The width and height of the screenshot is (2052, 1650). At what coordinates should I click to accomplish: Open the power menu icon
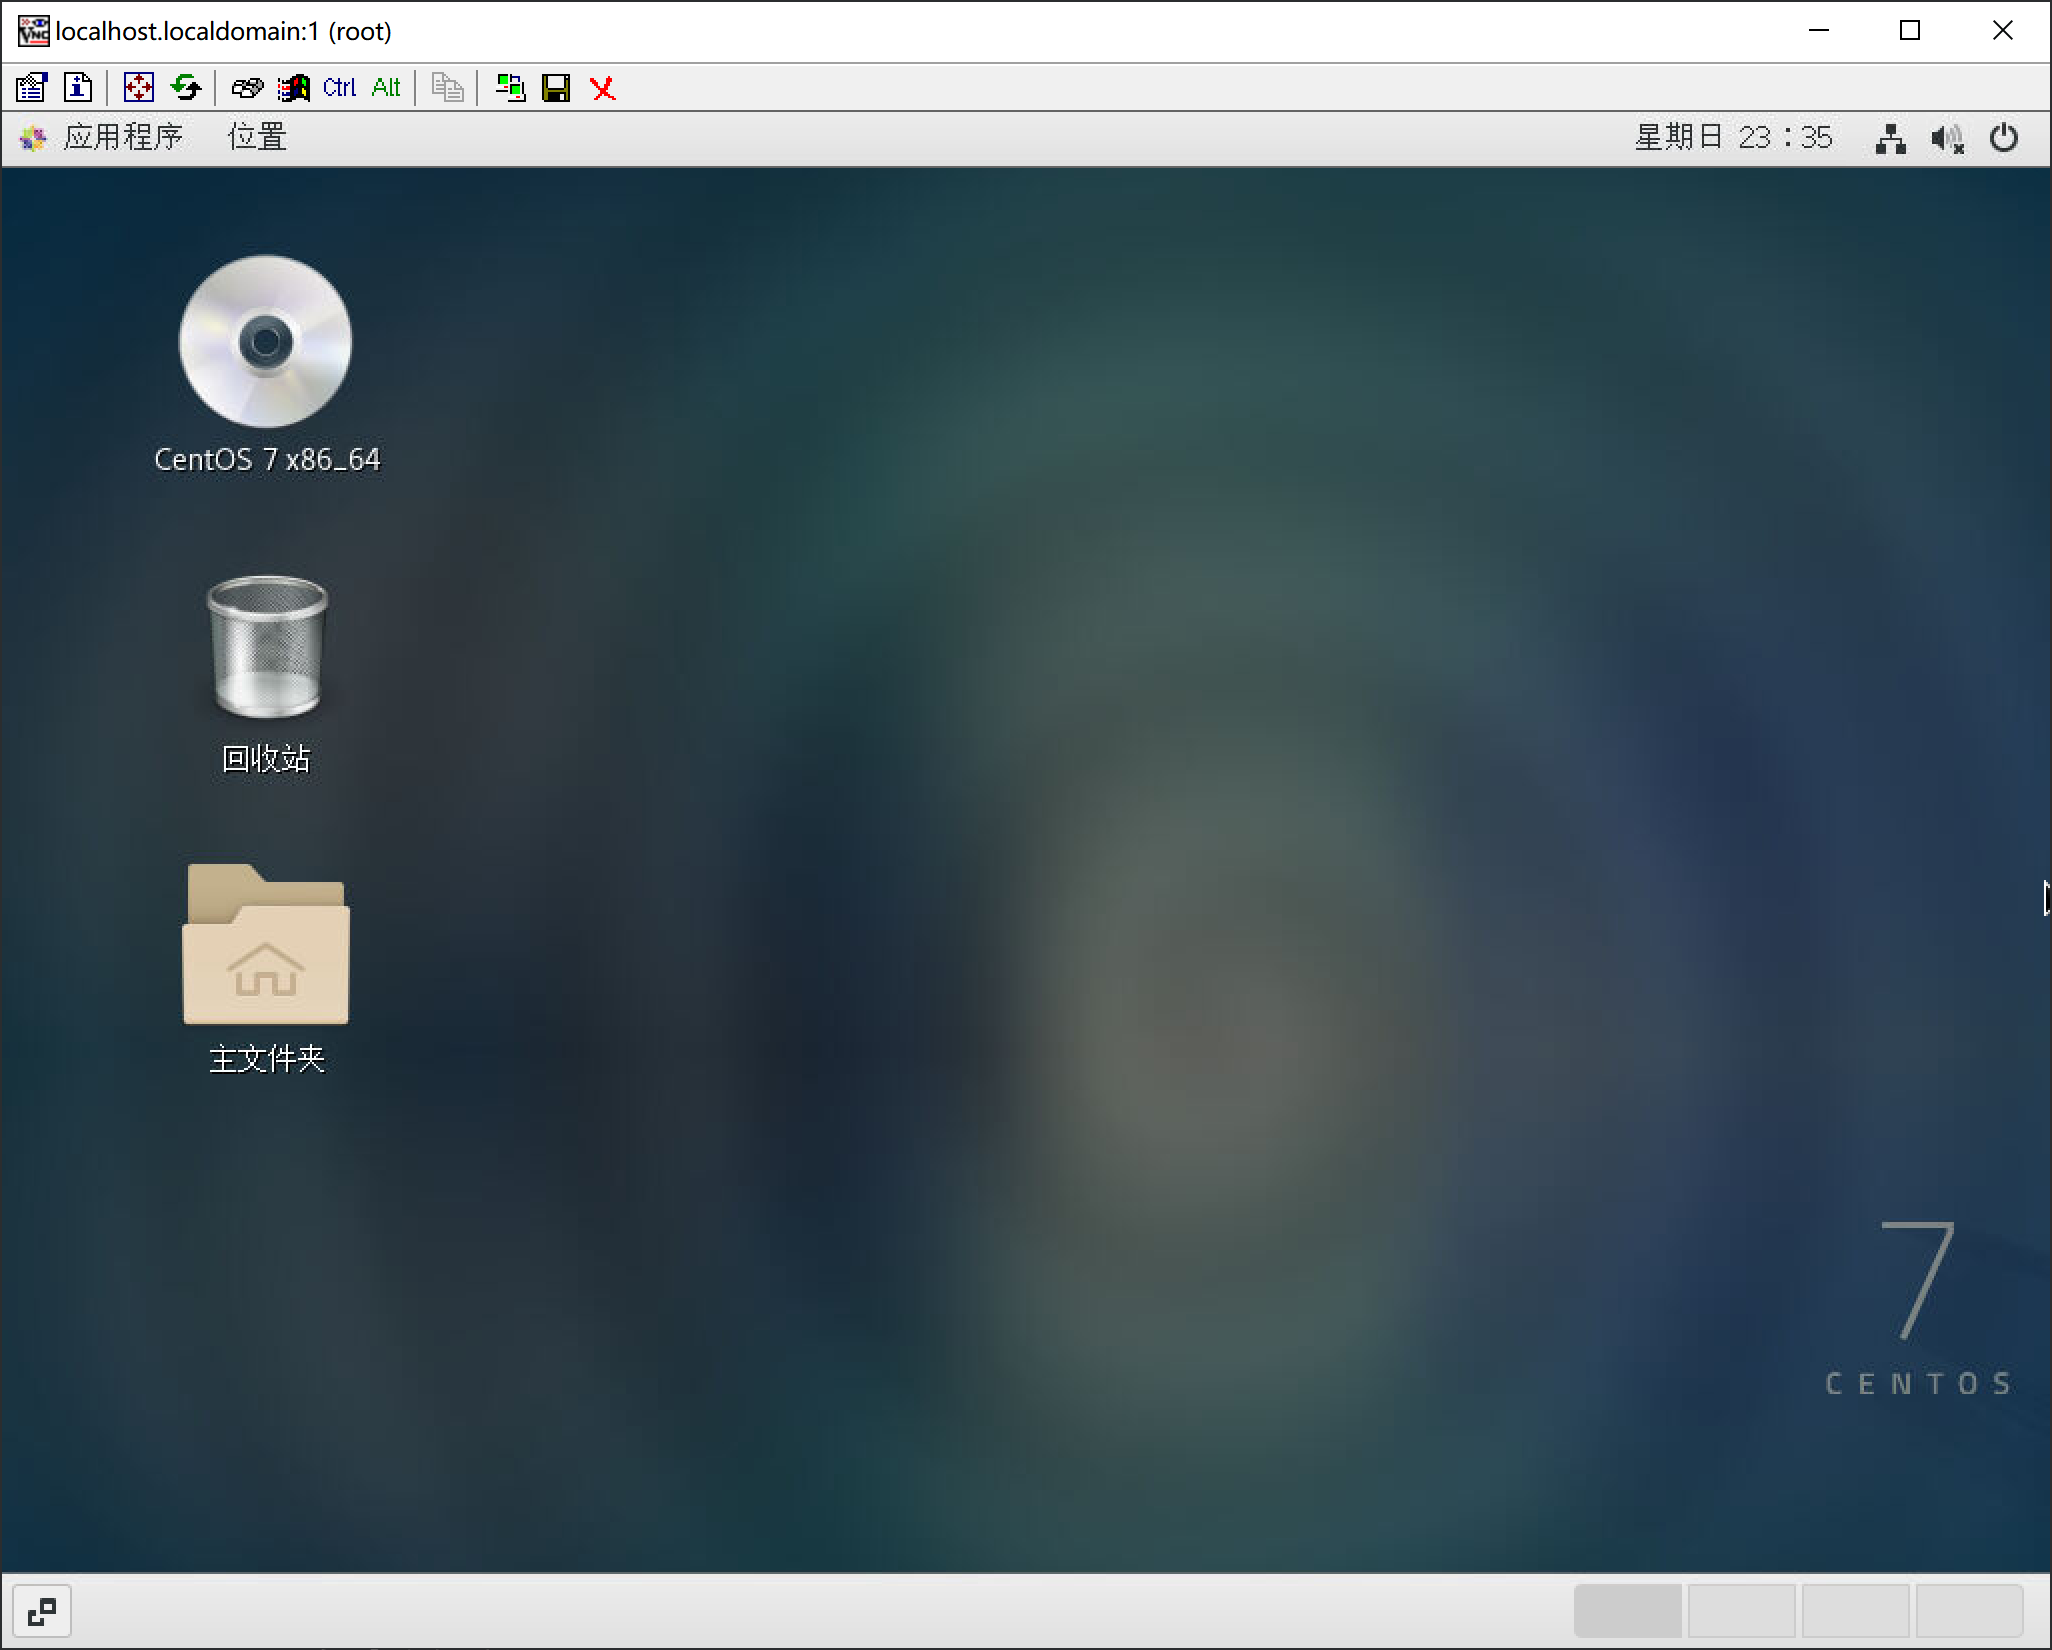point(2003,138)
